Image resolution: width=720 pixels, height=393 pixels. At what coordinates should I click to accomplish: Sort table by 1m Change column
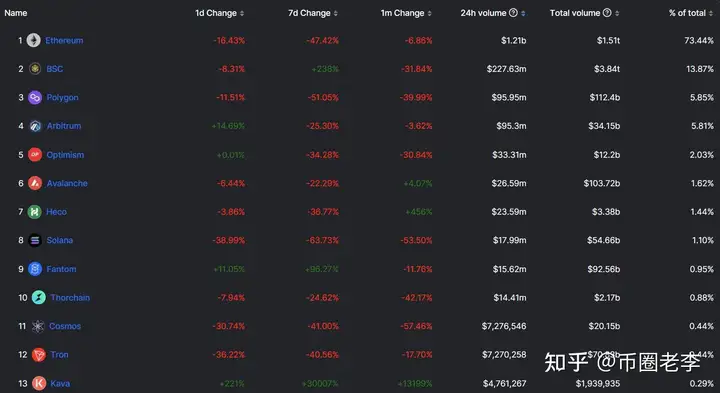(406, 13)
